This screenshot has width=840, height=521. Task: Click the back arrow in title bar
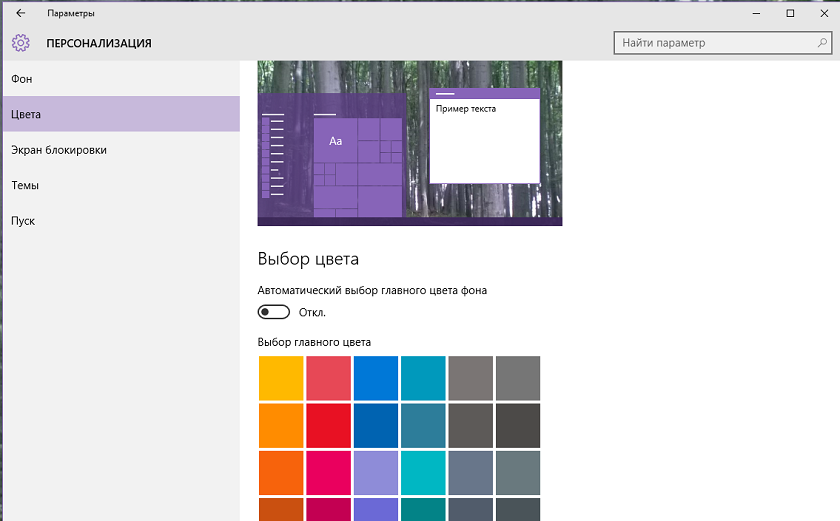click(x=21, y=13)
